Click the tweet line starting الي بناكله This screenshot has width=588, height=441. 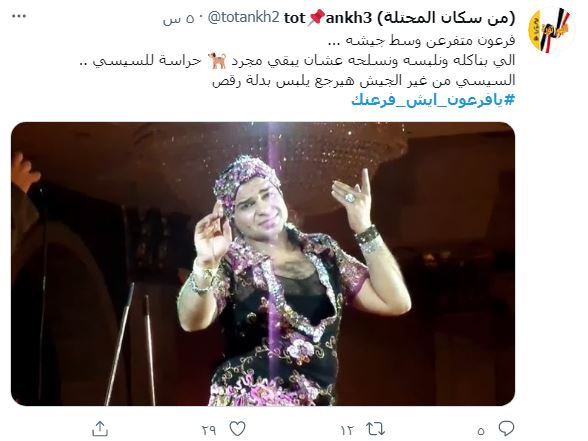[297, 61]
